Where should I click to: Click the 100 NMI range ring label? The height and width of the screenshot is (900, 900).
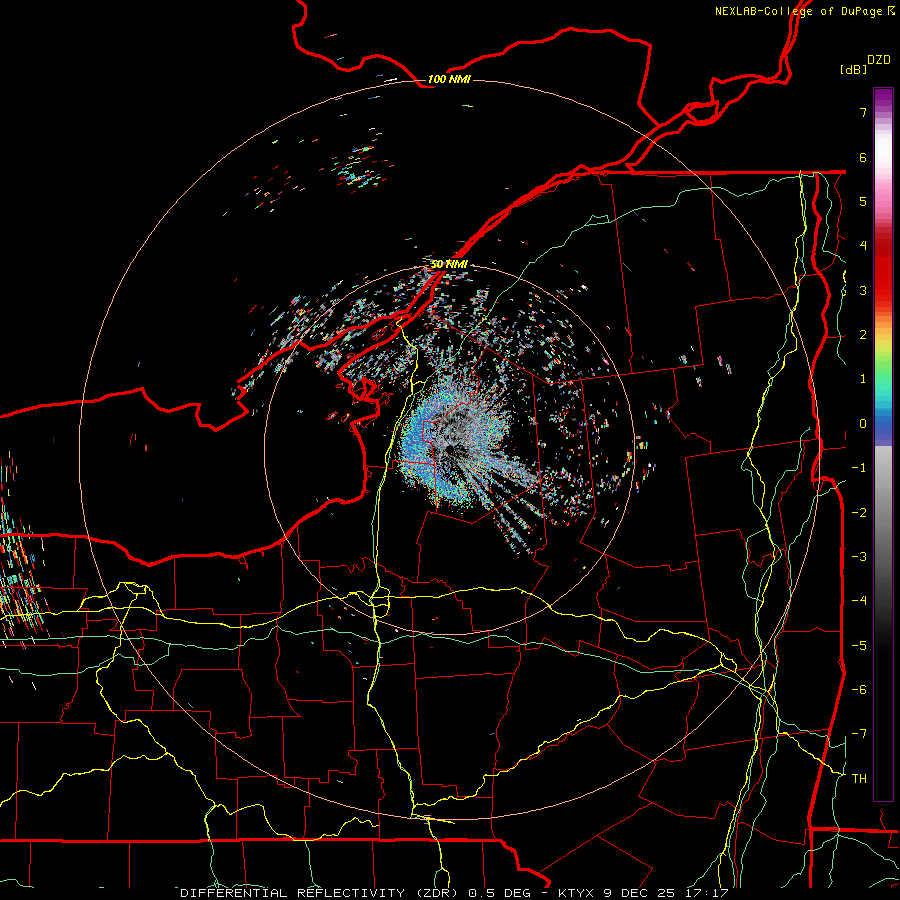[449, 79]
